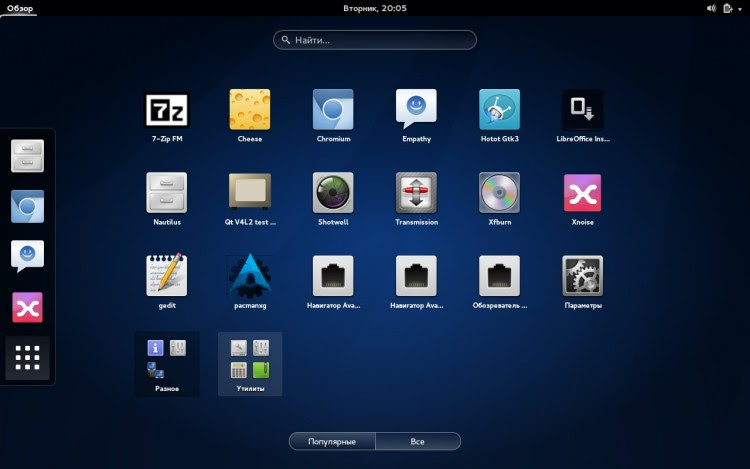Switch to the Популярные tab
Image resolution: width=750 pixels, height=469 pixels.
(332, 441)
